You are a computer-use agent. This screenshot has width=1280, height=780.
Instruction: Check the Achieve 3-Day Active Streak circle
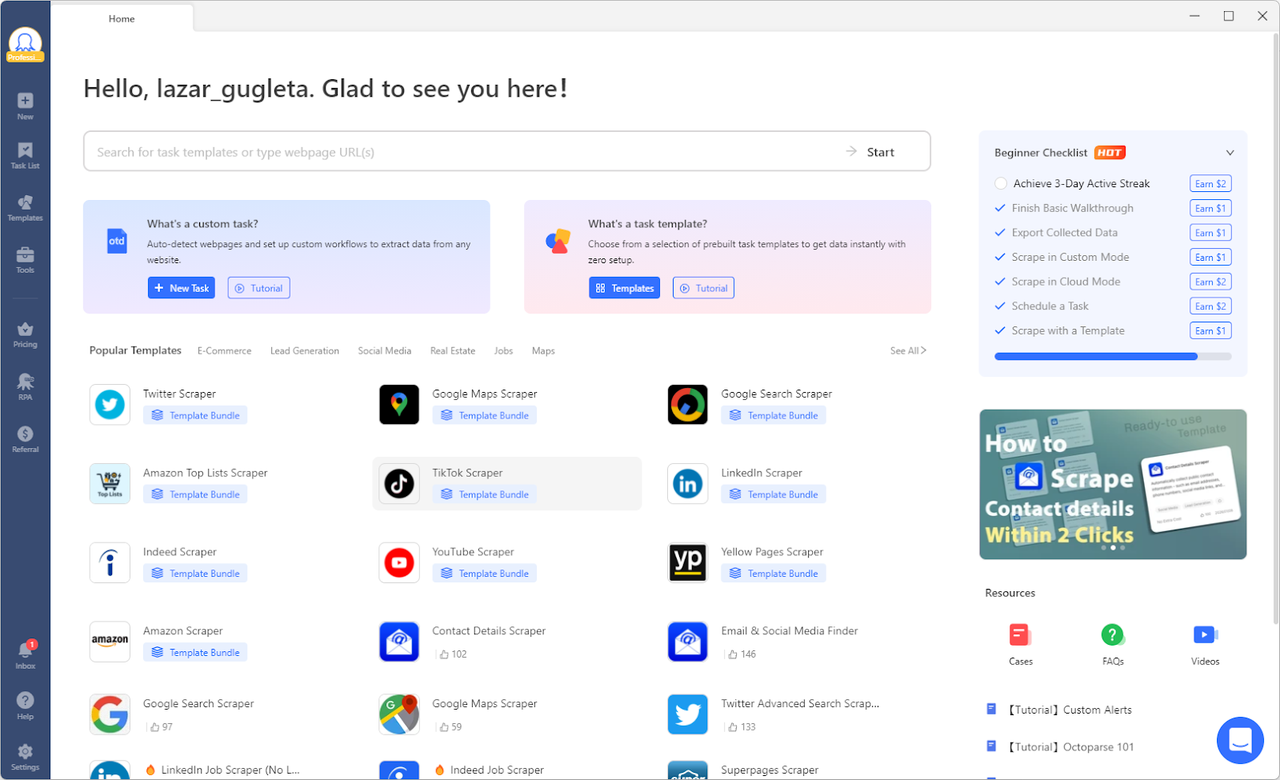coord(1001,184)
